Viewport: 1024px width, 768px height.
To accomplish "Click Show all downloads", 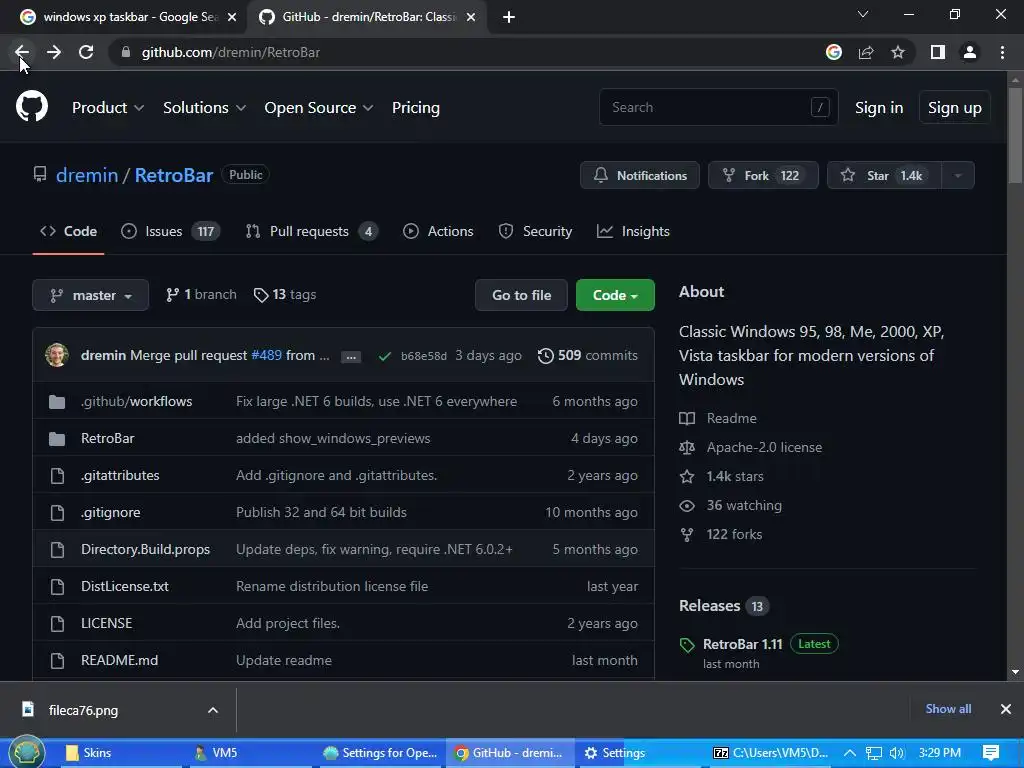I will (x=948, y=709).
